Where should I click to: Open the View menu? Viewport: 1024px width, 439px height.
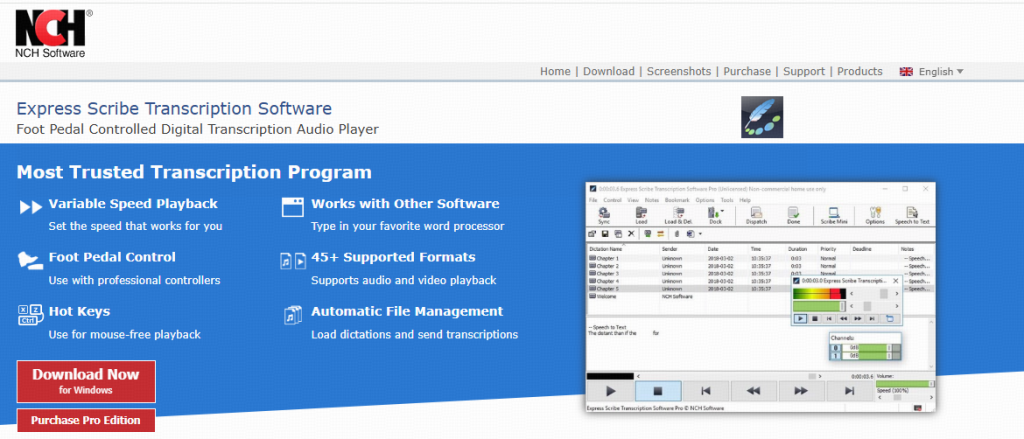pos(633,200)
